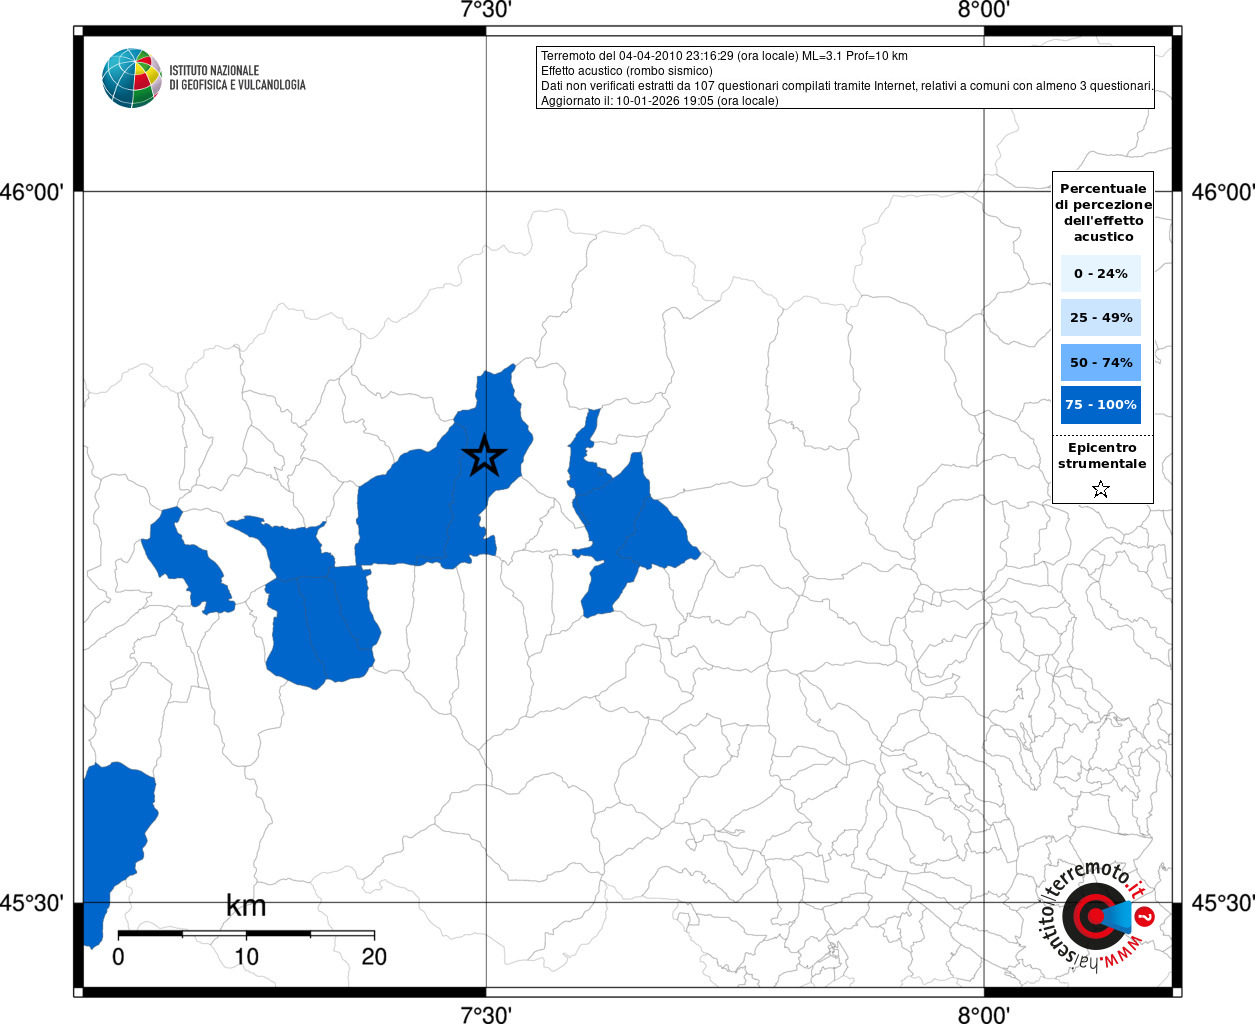The width and height of the screenshot is (1255, 1024).
Task: Click the 'Percentuale di percezione' legend title
Action: [x=1103, y=212]
